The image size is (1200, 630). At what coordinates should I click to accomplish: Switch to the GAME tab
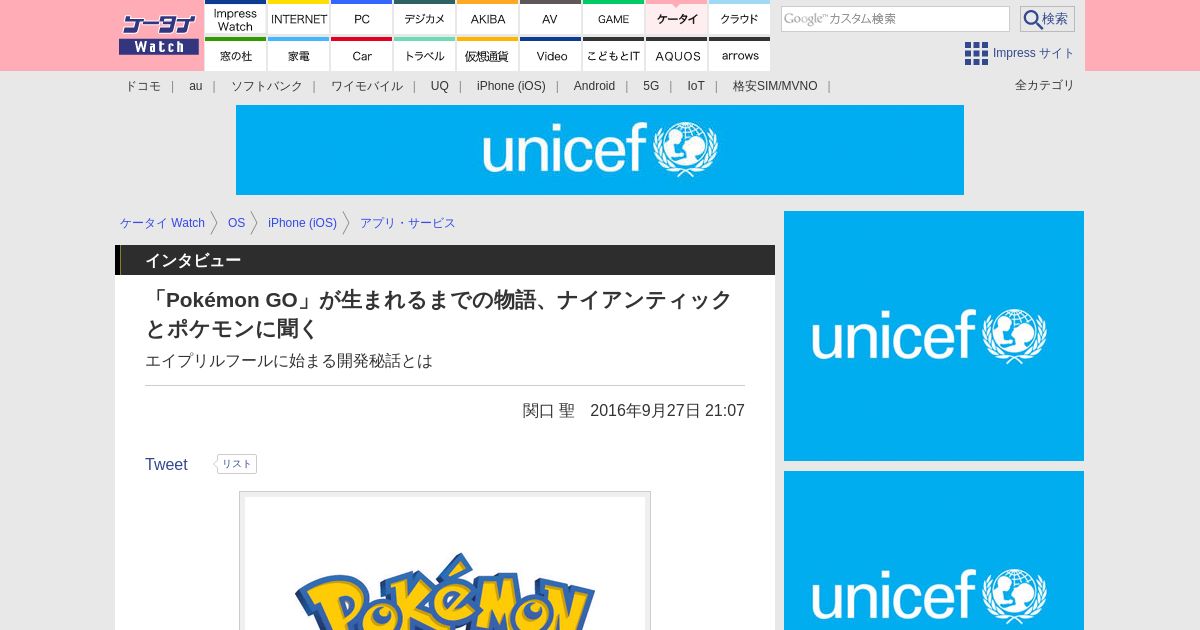[x=614, y=18]
